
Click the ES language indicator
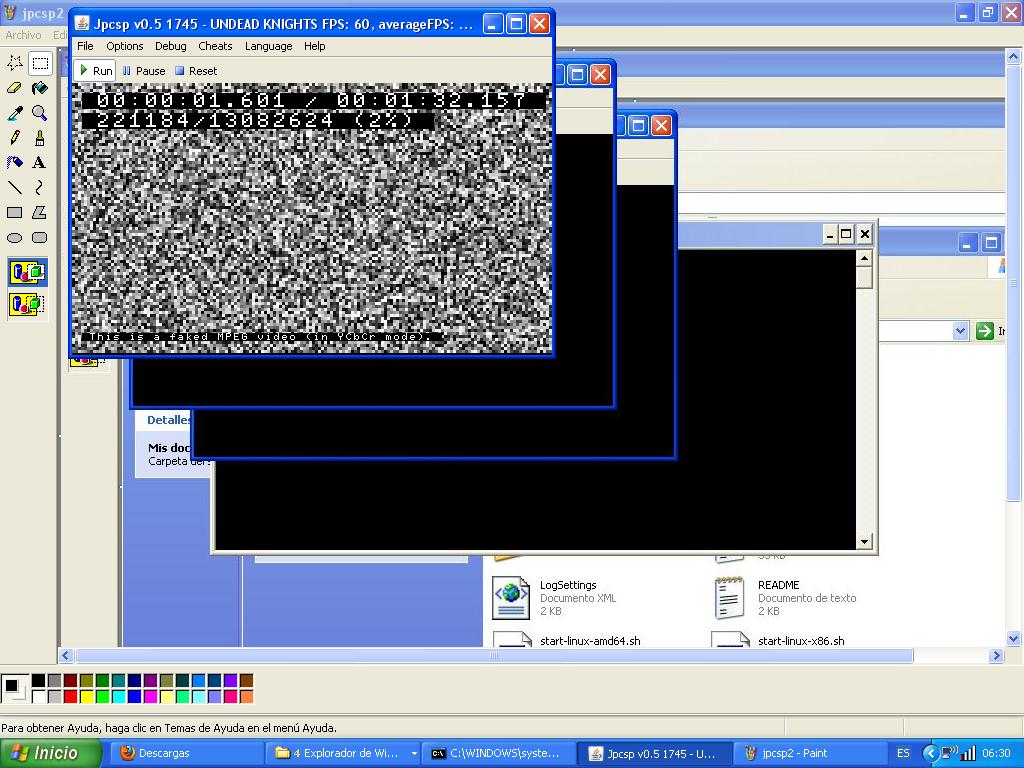903,753
